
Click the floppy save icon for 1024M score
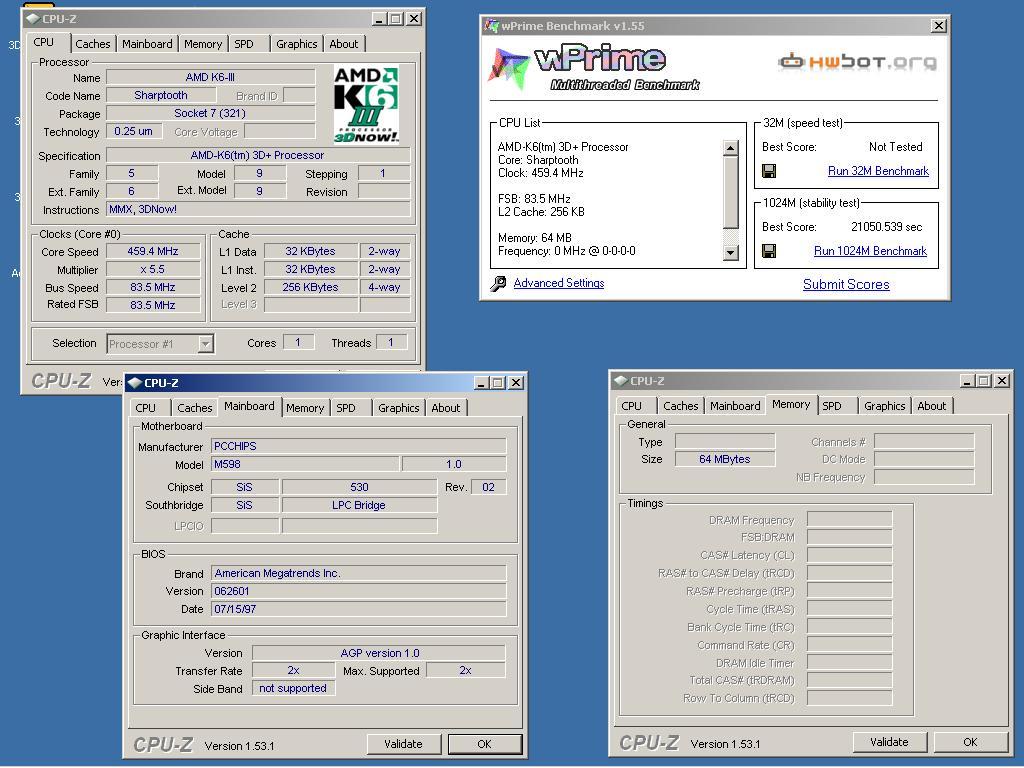[x=769, y=251]
